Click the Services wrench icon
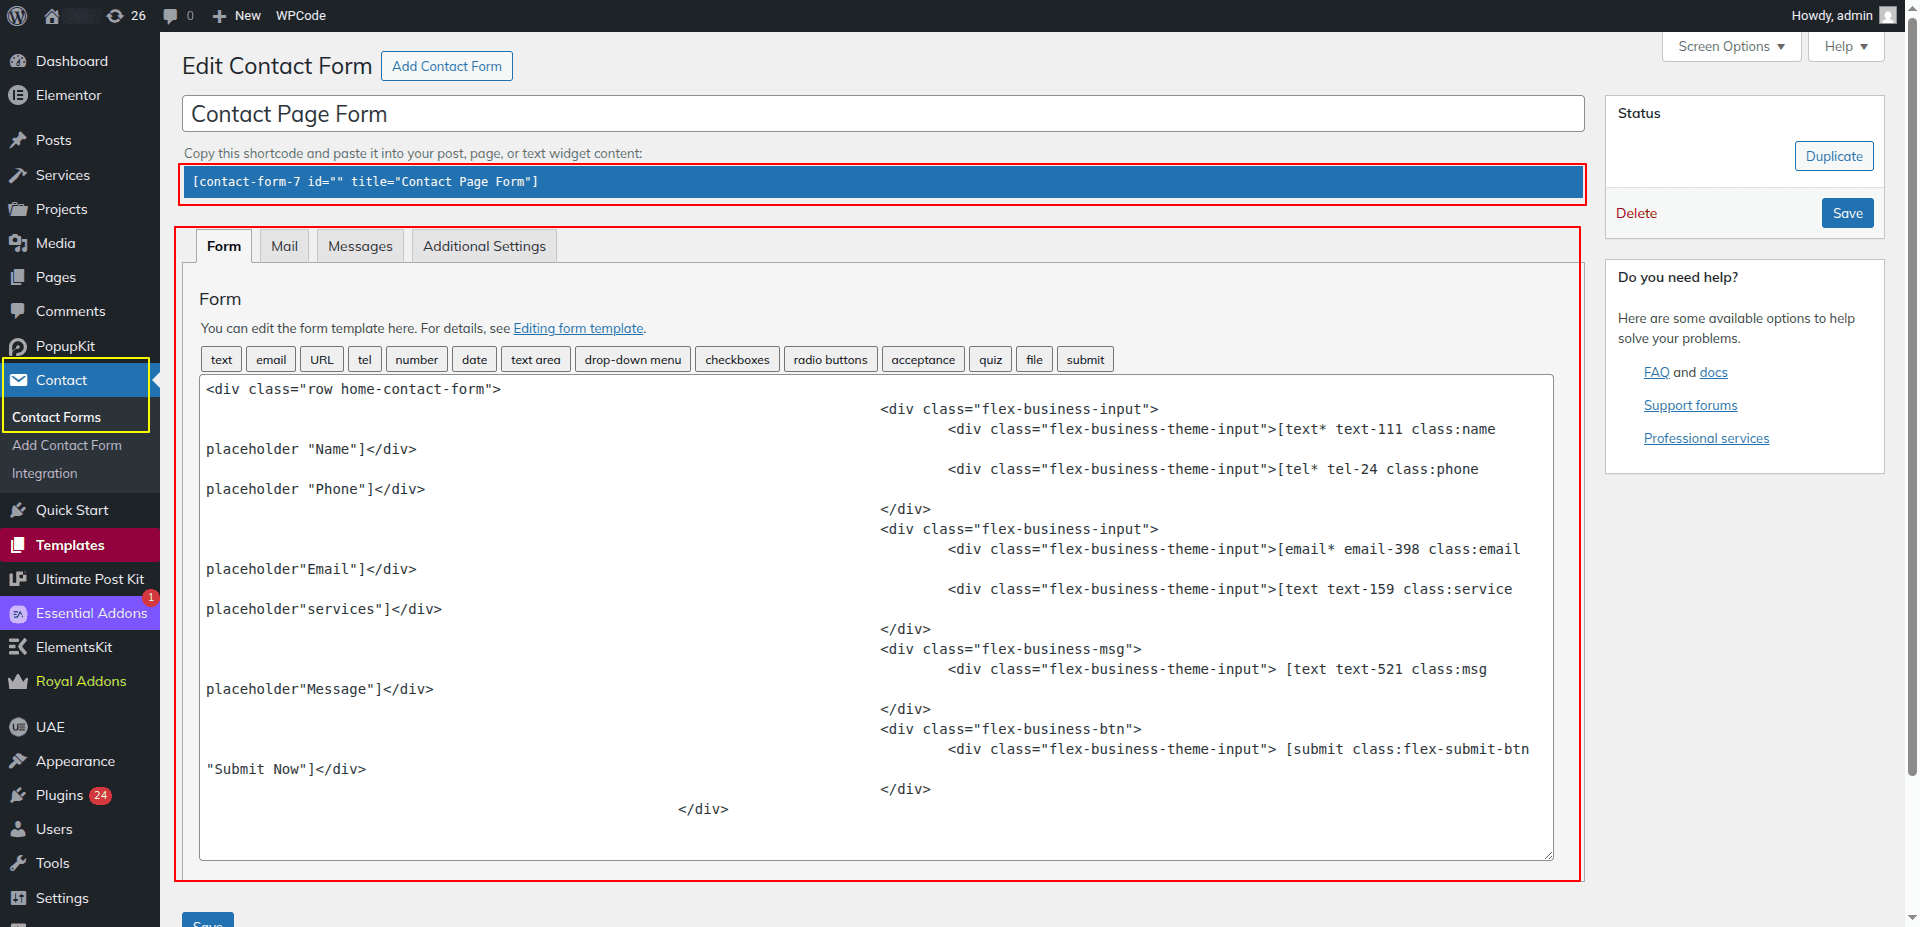This screenshot has height=927, width=1920. point(18,175)
